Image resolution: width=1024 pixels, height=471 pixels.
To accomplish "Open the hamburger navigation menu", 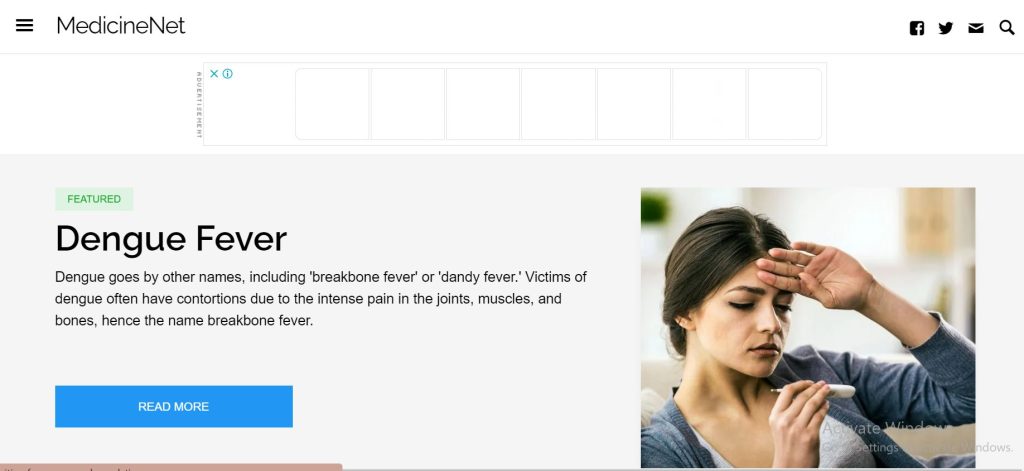I will 24,25.
